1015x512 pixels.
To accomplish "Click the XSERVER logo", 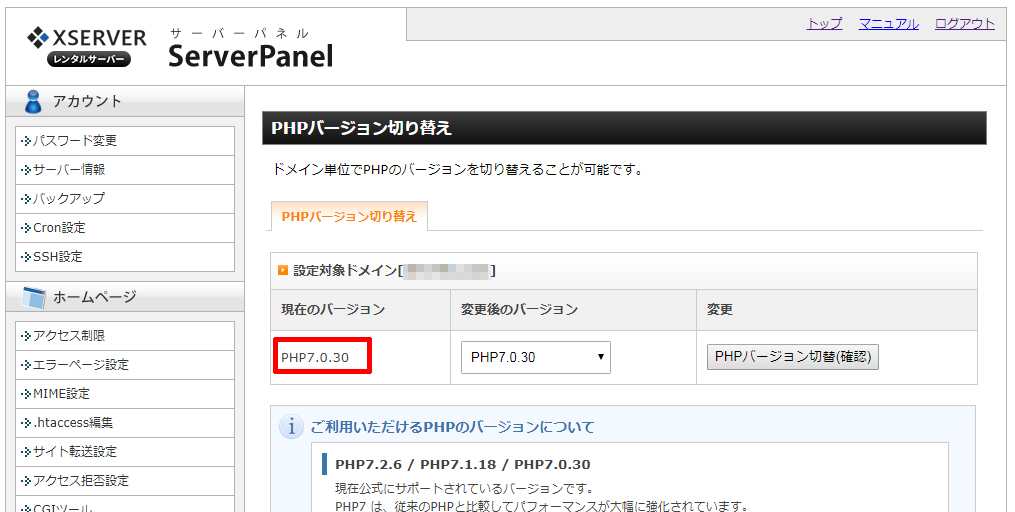I will point(87,46).
